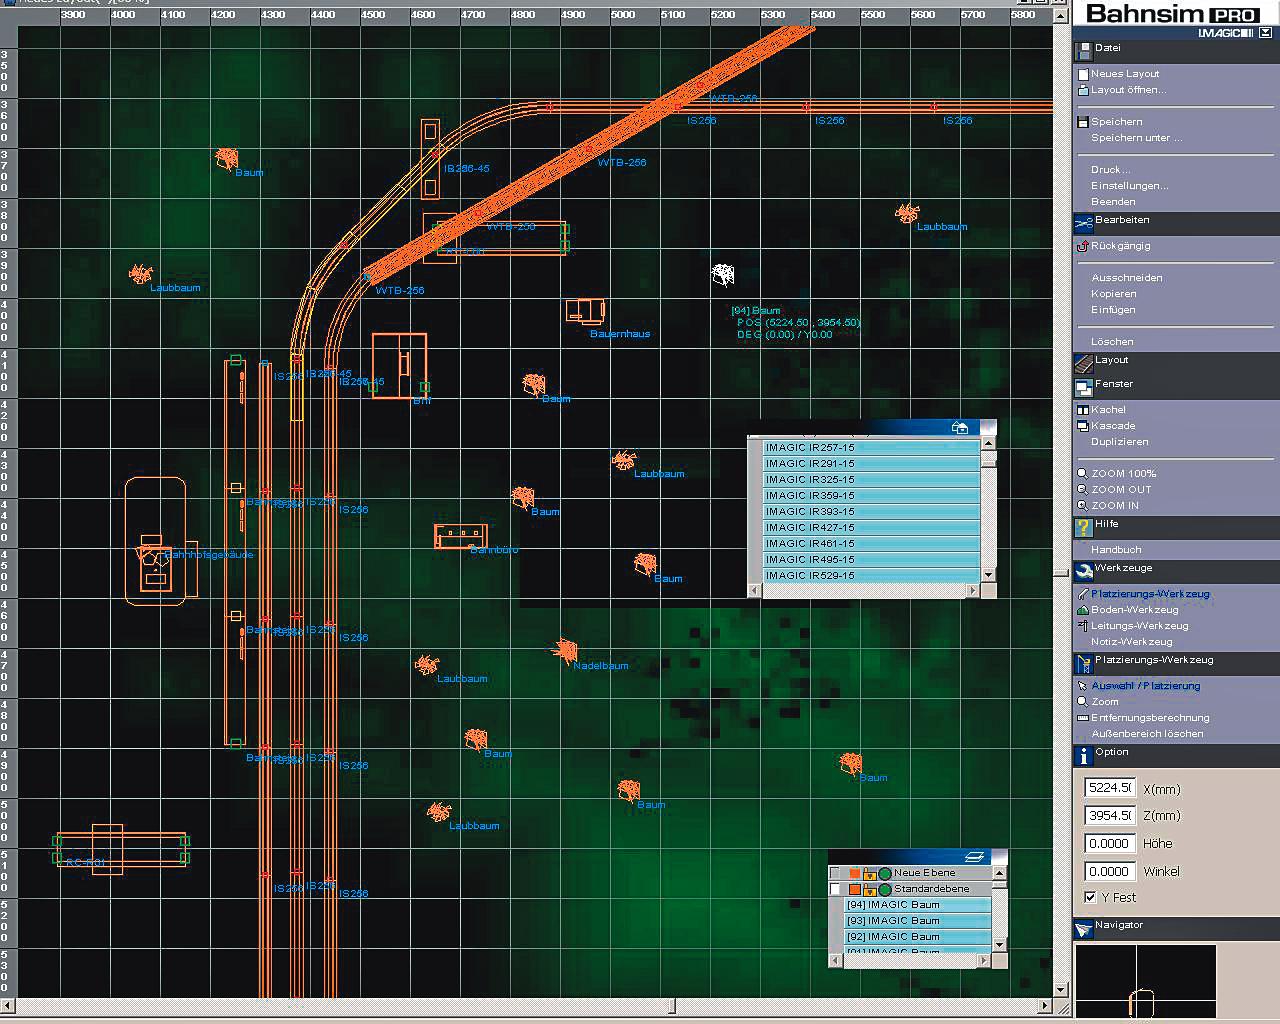Click the Layout section track icon

pos(1083,362)
